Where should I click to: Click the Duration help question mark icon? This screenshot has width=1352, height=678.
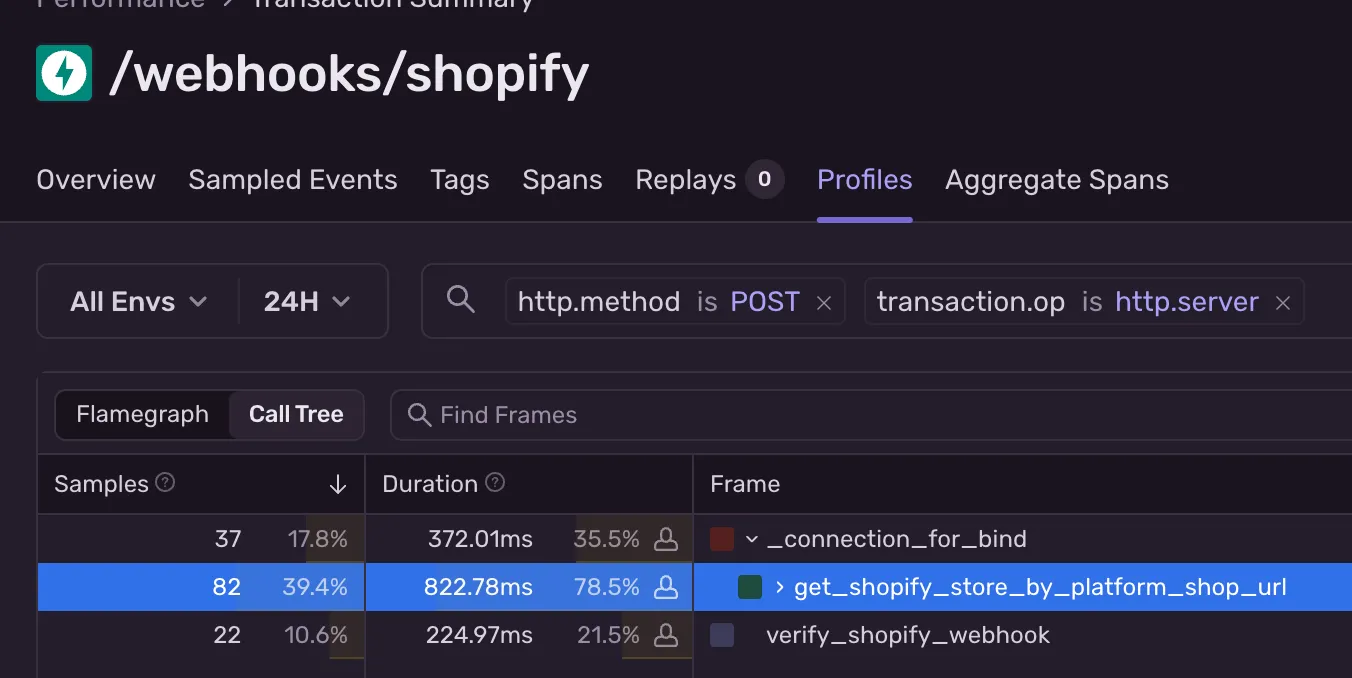(x=495, y=483)
